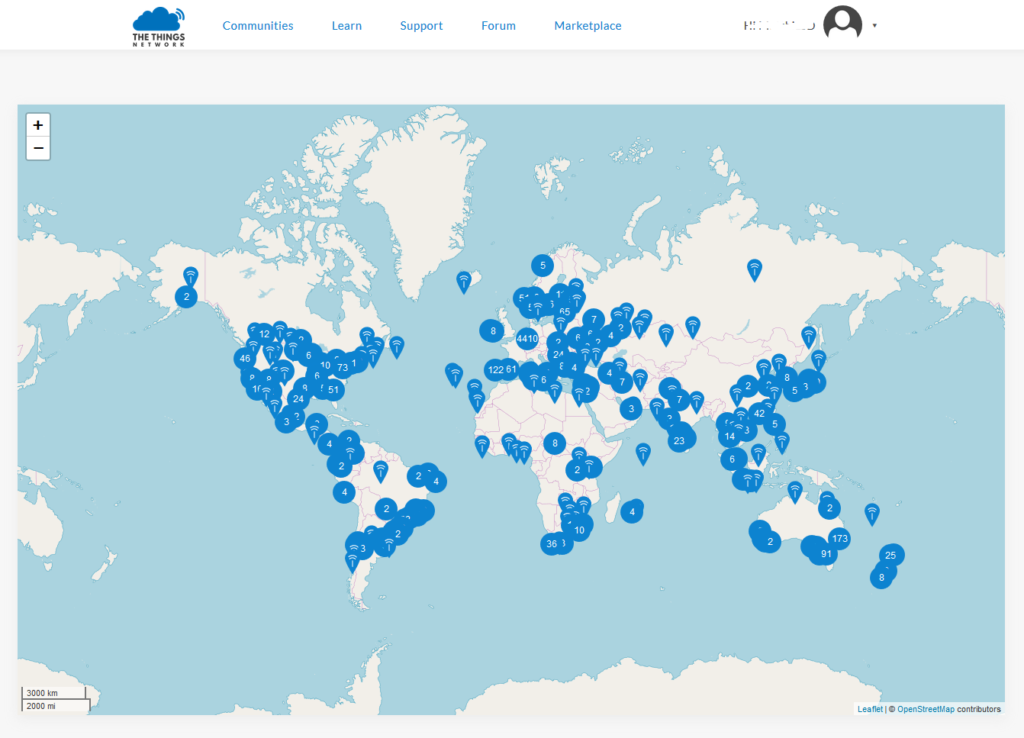Screen dimensions: 1024x738
Task: Expand the 36 cluster in southern Africa
Action: click(552, 544)
